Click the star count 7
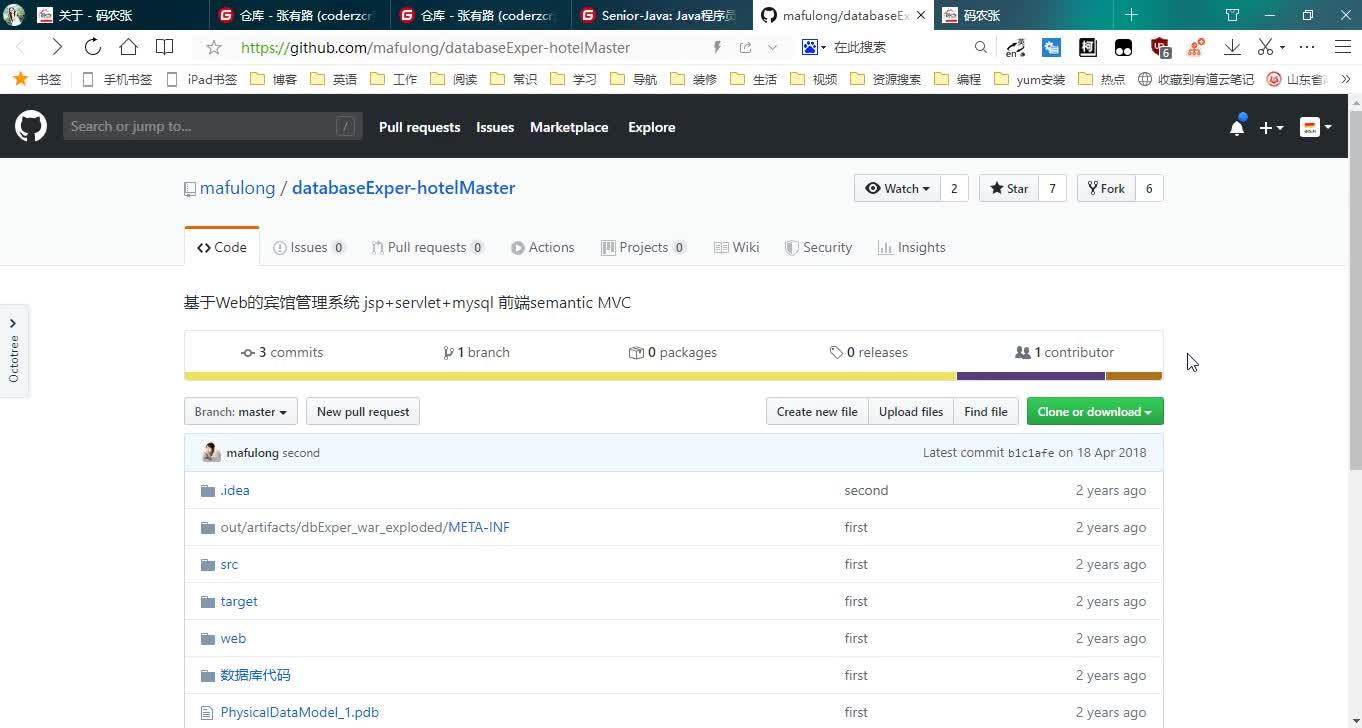1362x728 pixels. coord(1052,188)
